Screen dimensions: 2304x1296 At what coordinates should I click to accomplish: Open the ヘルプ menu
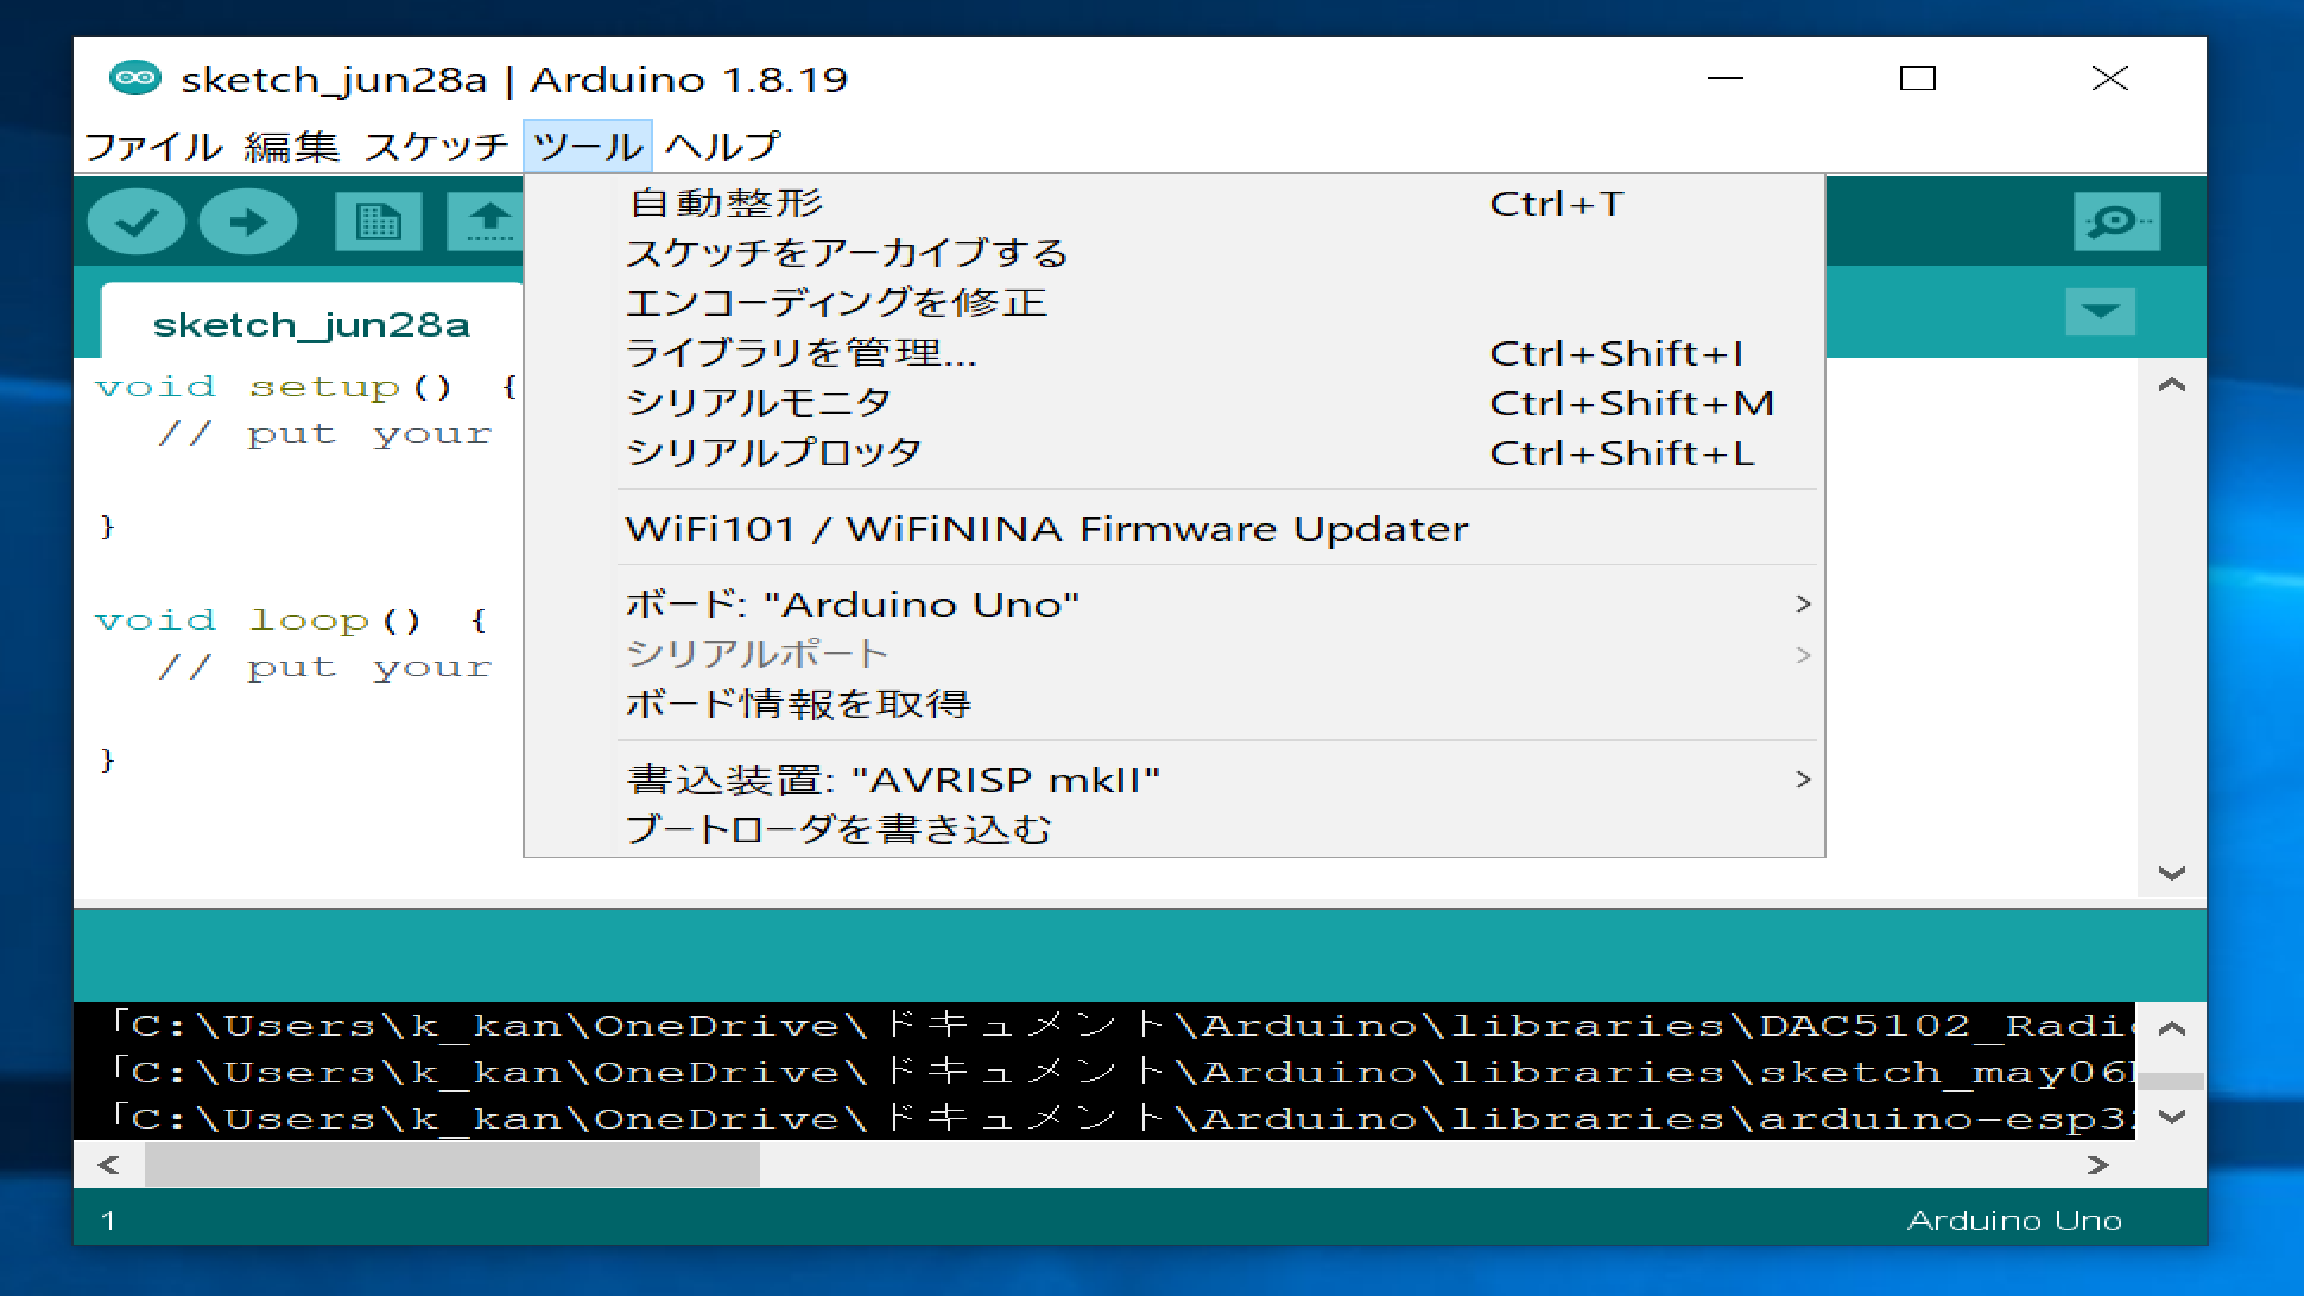(722, 147)
